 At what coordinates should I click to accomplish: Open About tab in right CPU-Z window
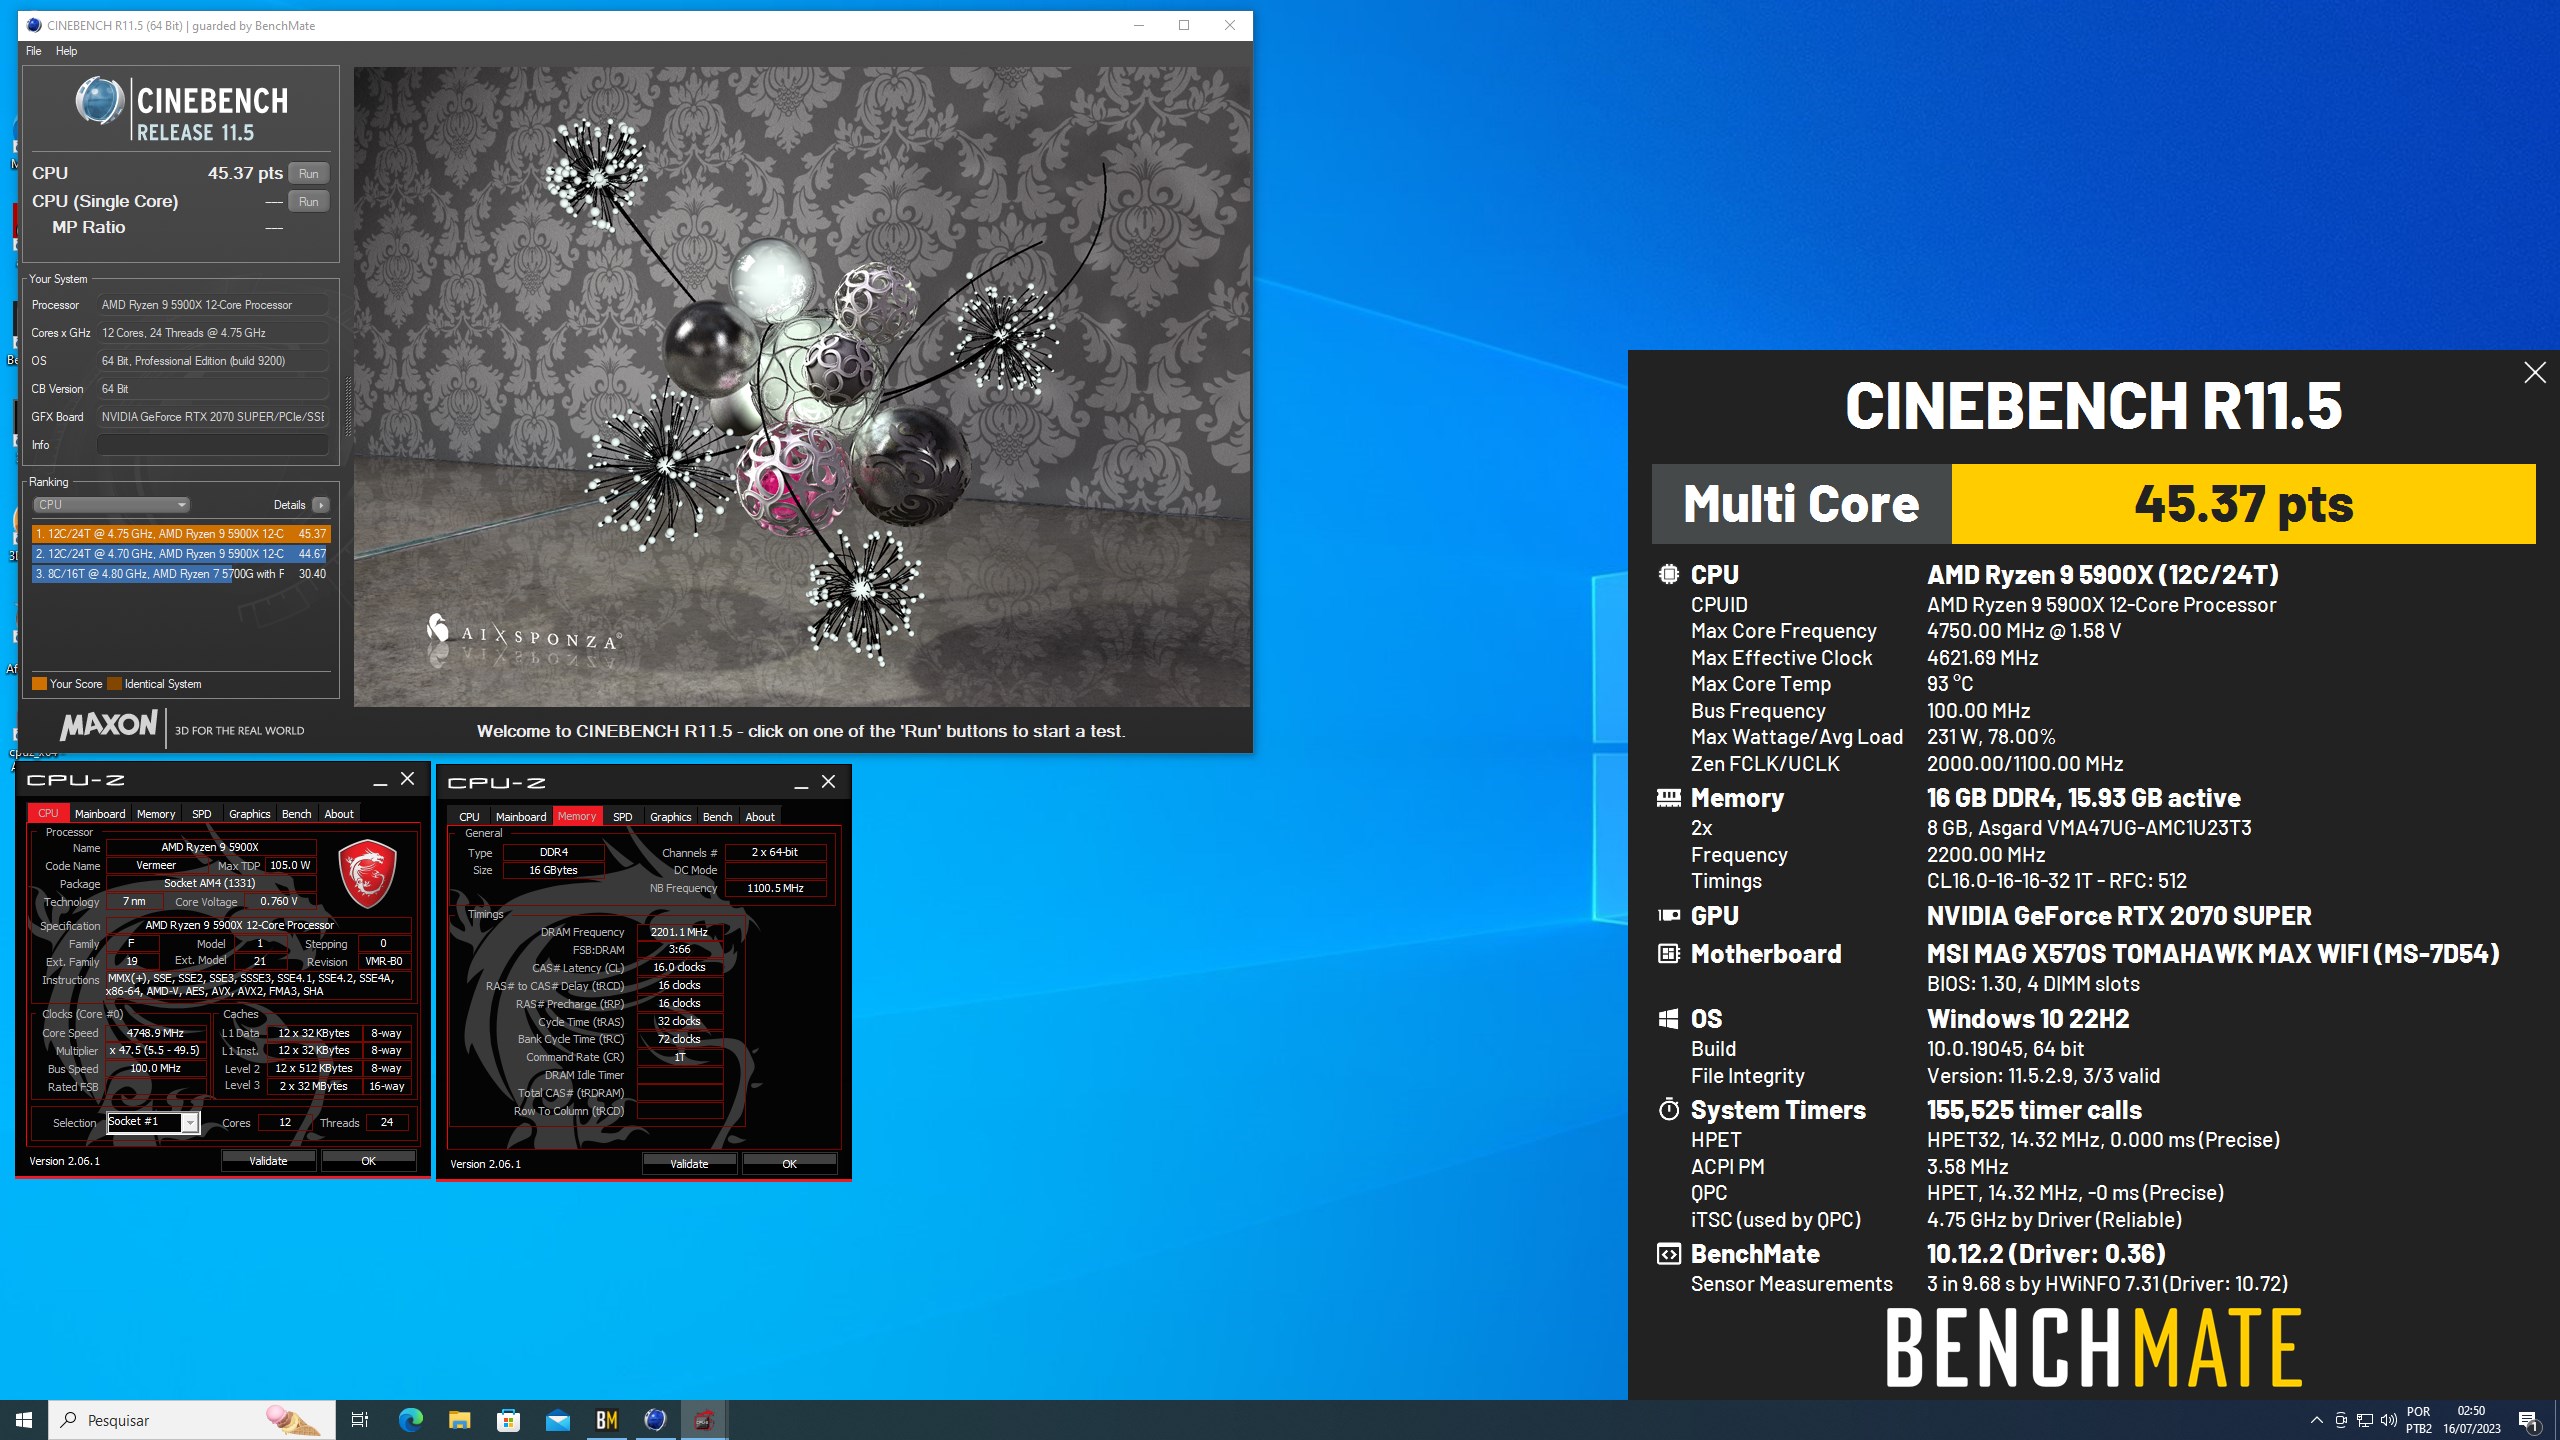tap(760, 817)
